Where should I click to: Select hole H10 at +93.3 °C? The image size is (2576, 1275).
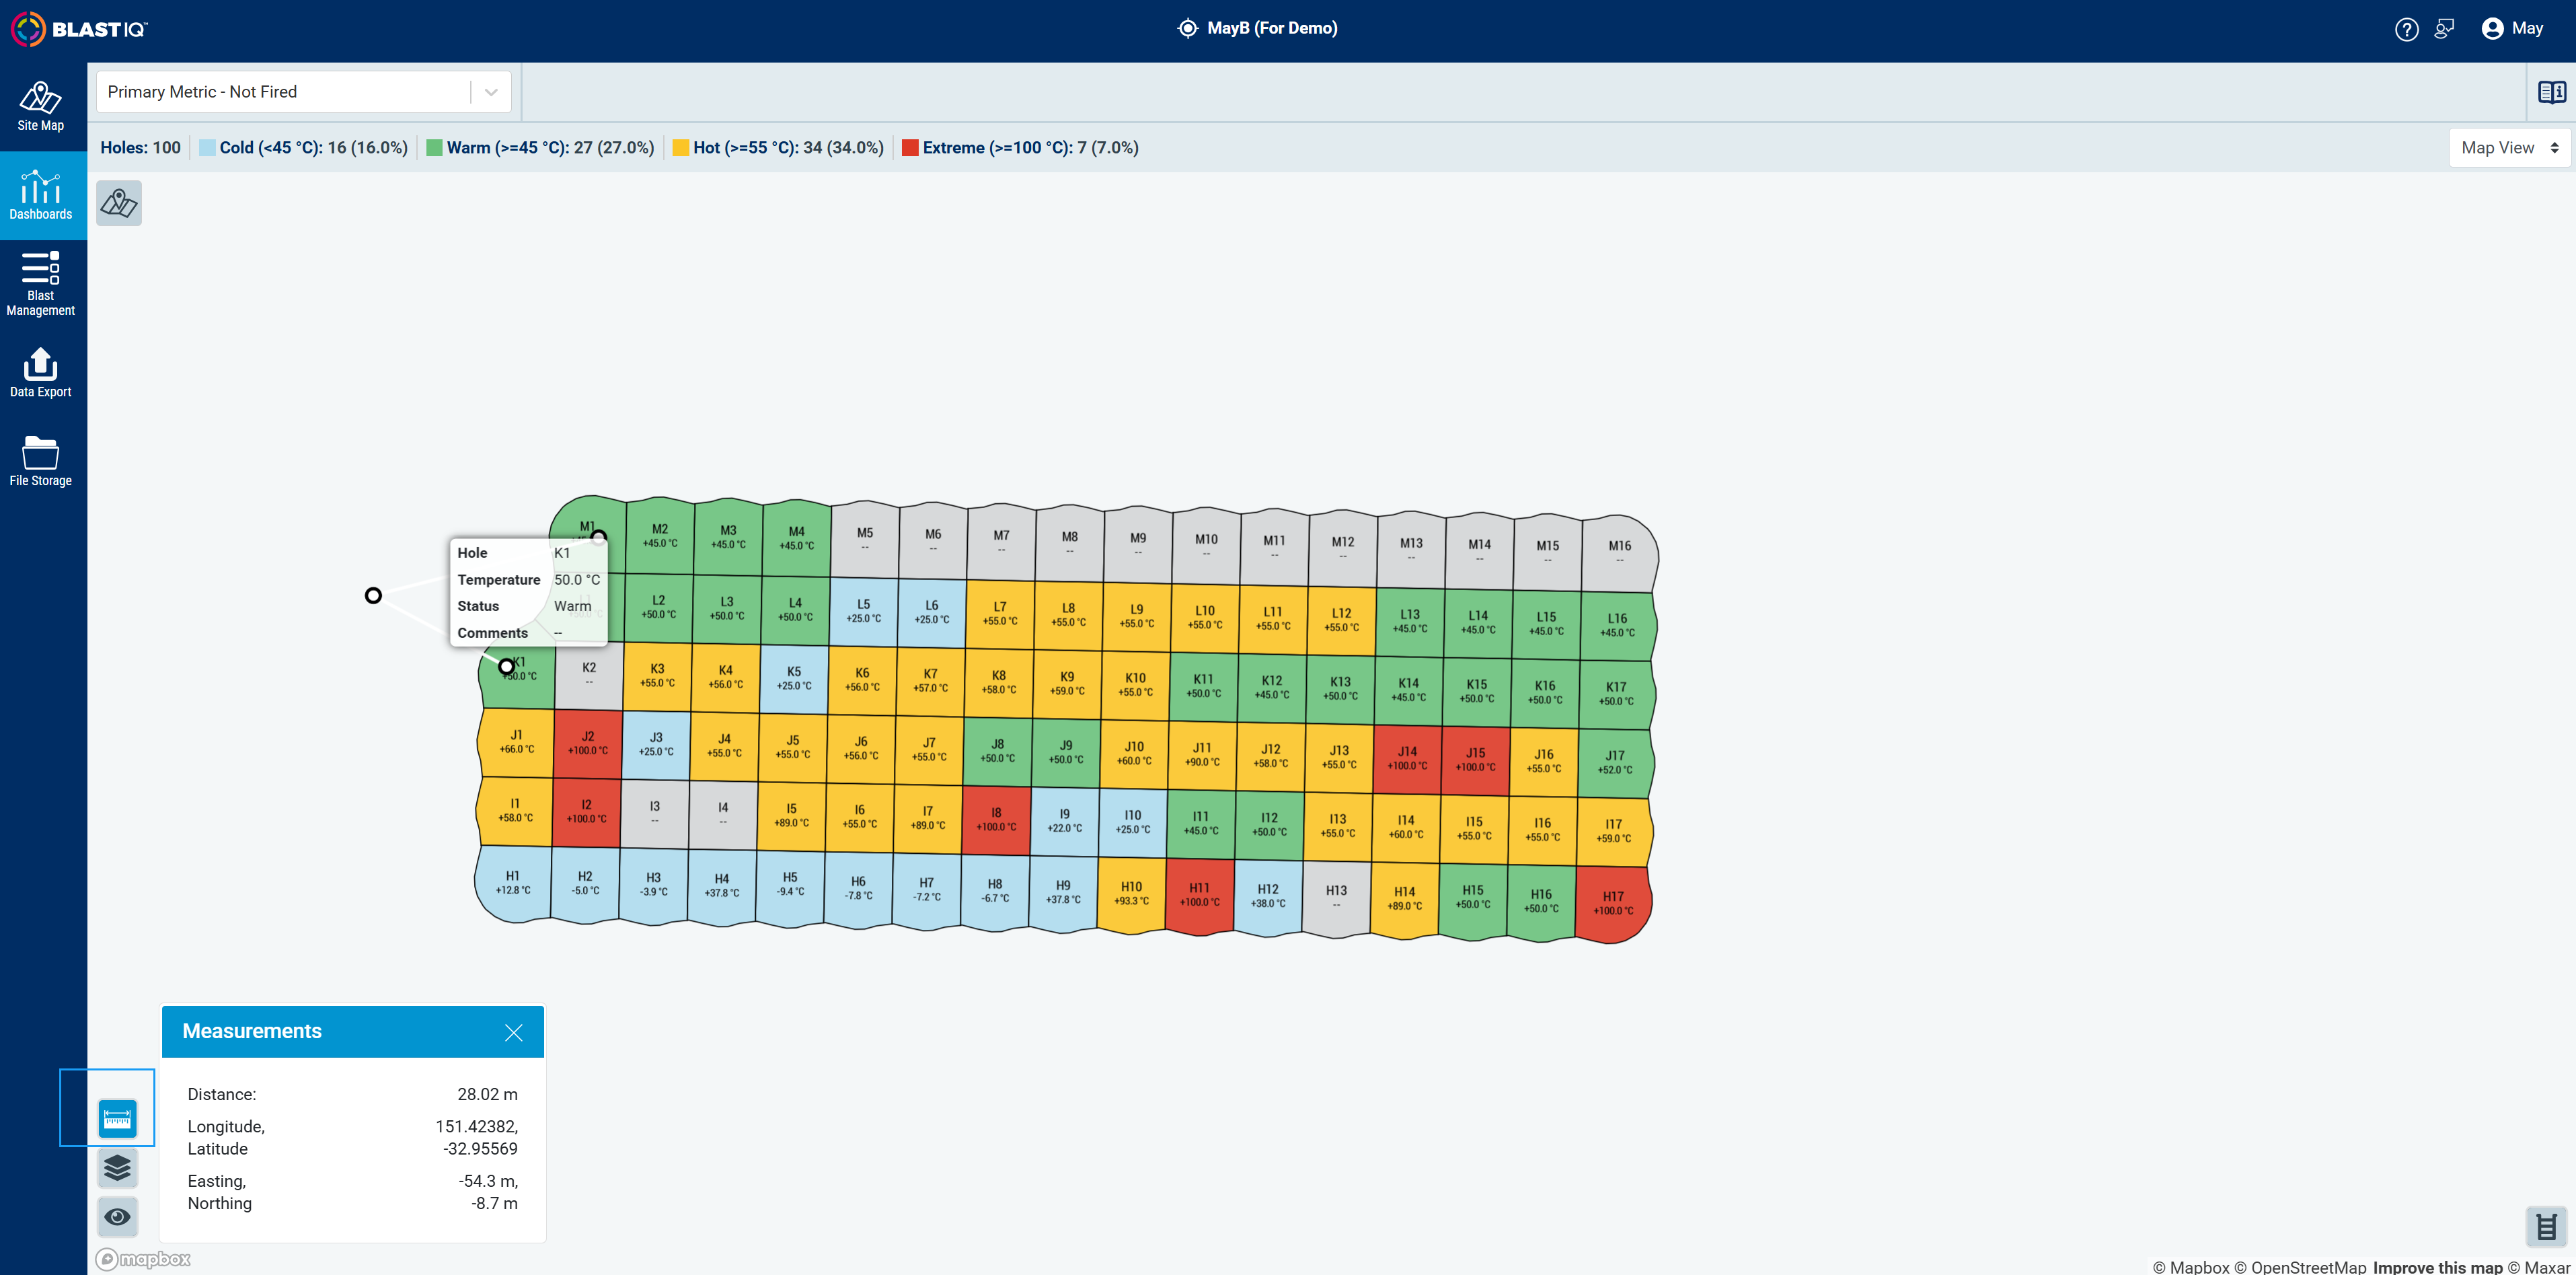click(x=1131, y=894)
